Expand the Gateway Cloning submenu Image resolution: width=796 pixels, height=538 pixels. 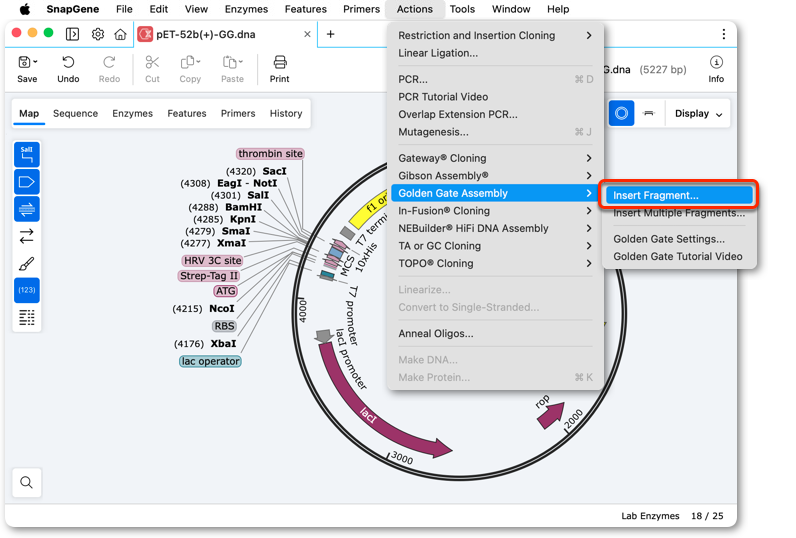[494, 158]
